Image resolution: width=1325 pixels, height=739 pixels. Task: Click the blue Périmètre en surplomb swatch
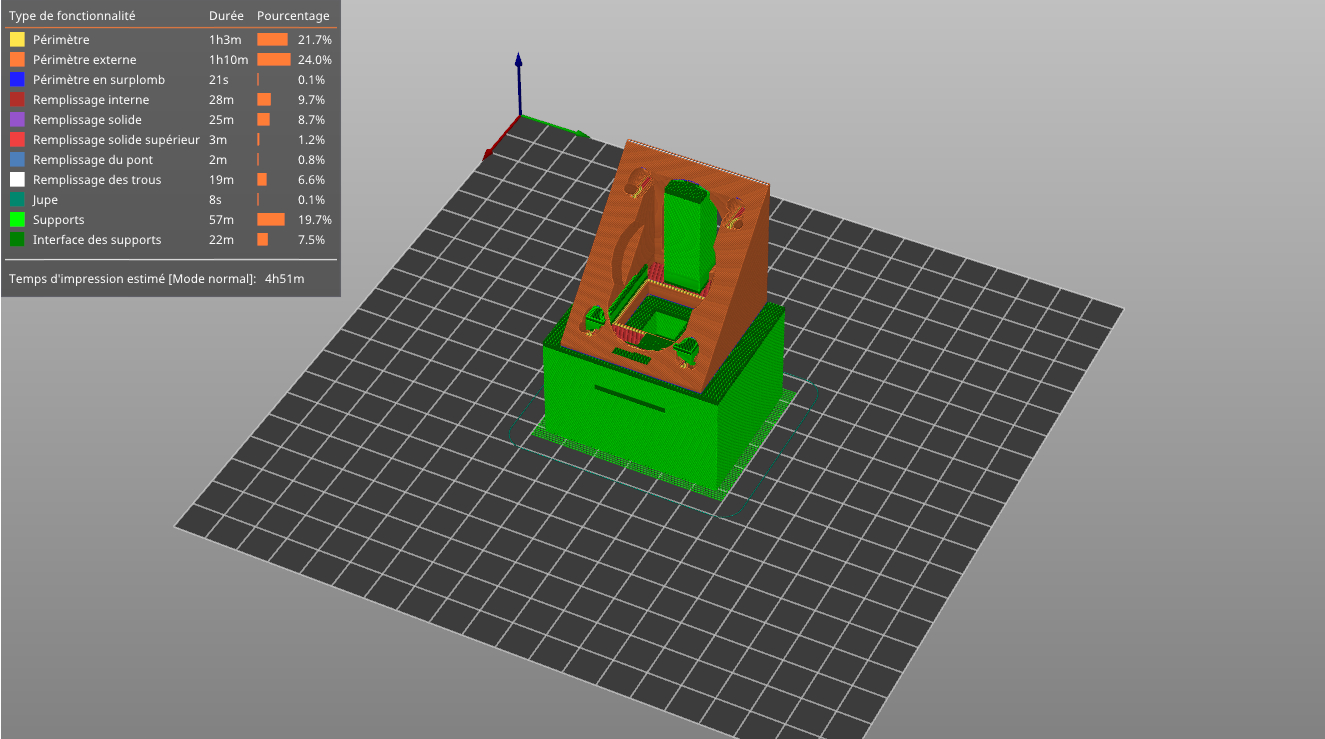(x=17, y=80)
